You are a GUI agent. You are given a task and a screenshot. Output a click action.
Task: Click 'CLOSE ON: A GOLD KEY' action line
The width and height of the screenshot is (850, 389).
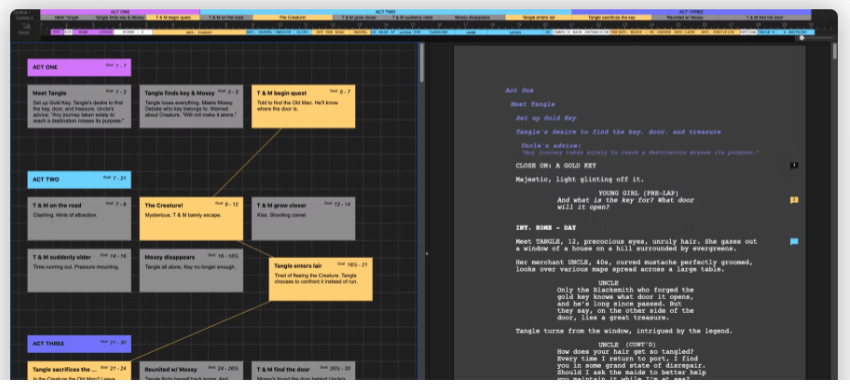556,166
